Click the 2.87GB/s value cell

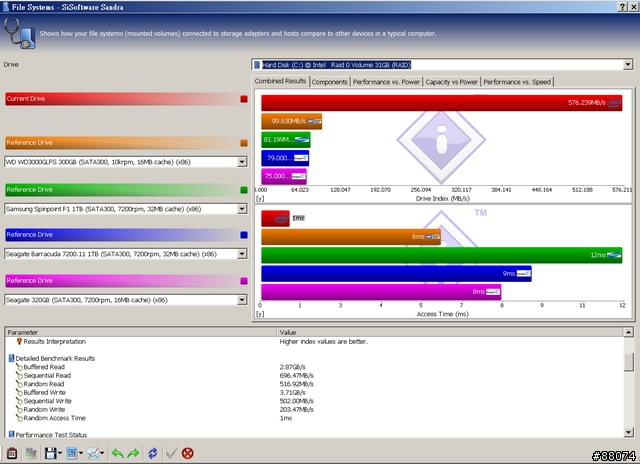tap(292, 367)
